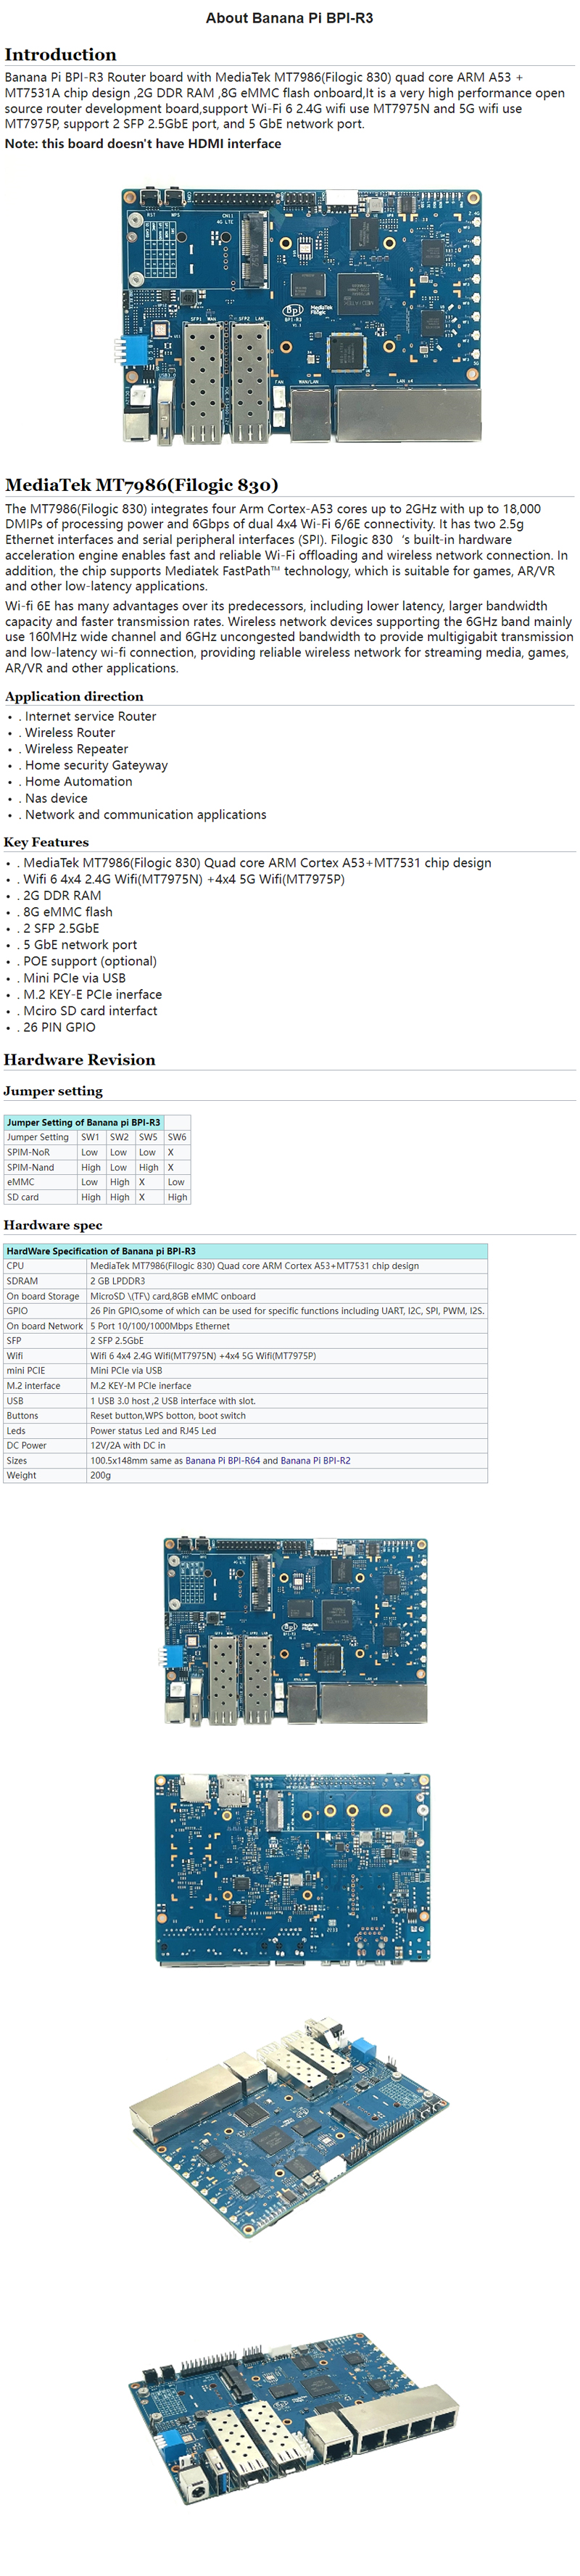Click the 'CPU' row label in spec table
The image size is (580, 2576).
(x=45, y=1266)
